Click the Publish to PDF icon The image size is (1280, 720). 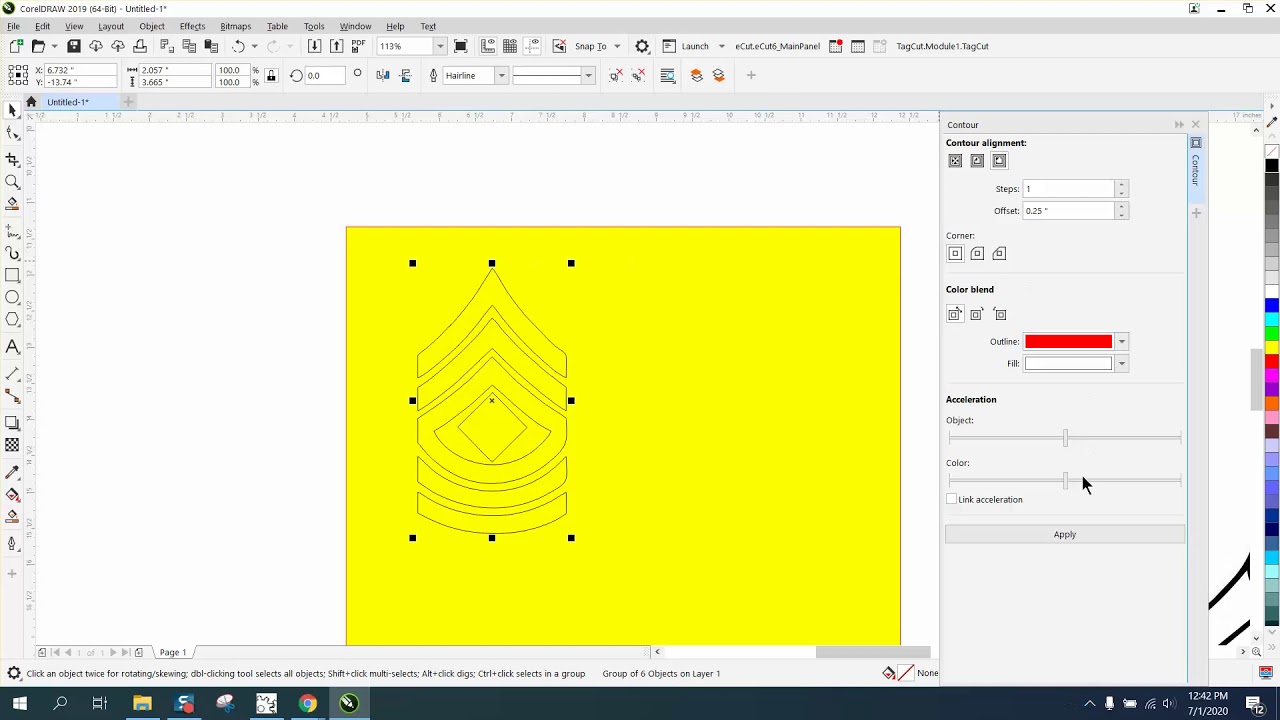[x=358, y=46]
